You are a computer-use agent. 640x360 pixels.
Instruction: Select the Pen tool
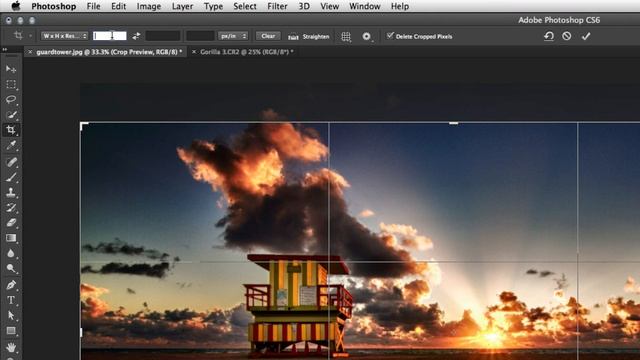[x=11, y=285]
